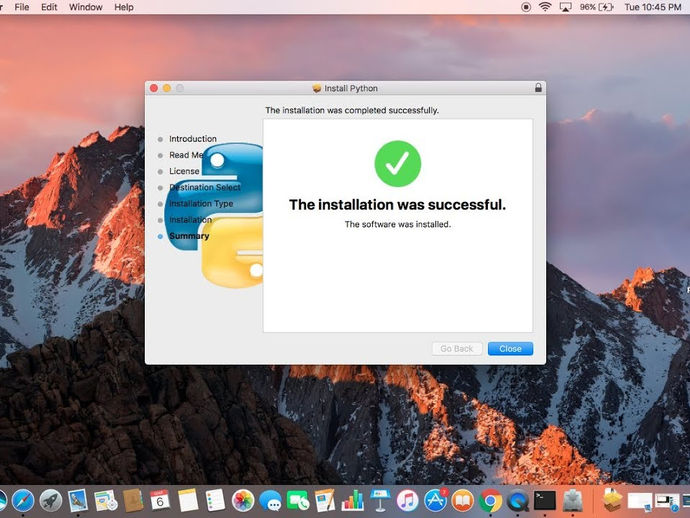Click the highlighted Summary step
The height and width of the screenshot is (518, 690).
tap(189, 236)
